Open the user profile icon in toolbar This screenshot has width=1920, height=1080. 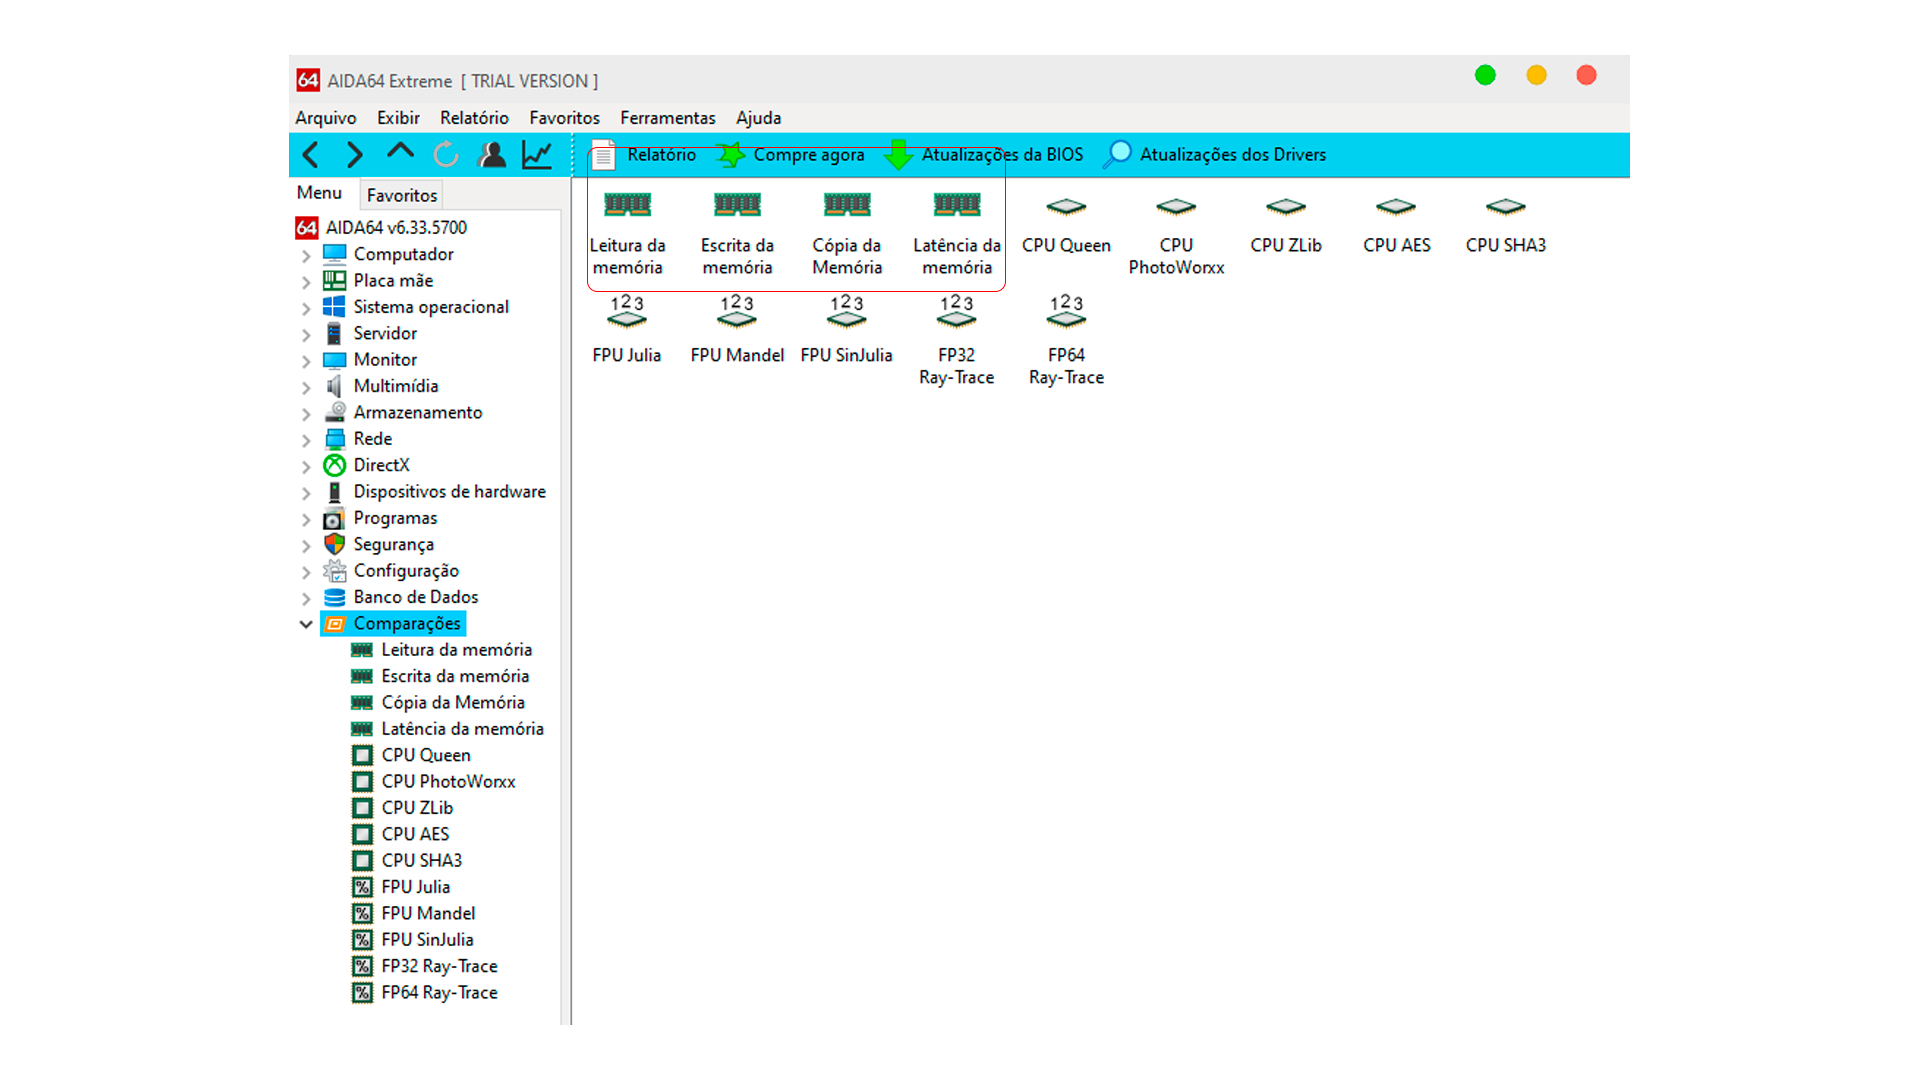point(492,155)
